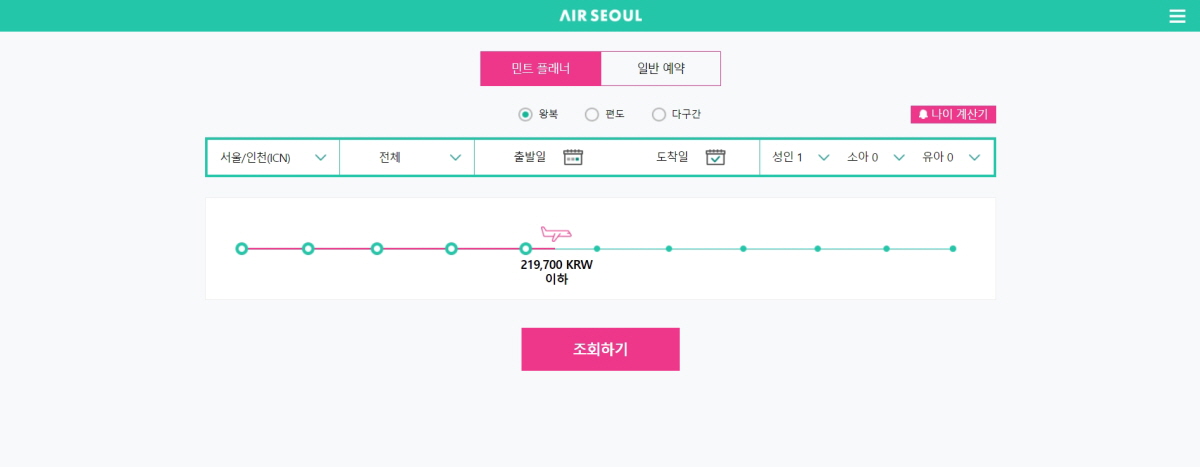Open the hamburger menu icon

[1176, 16]
